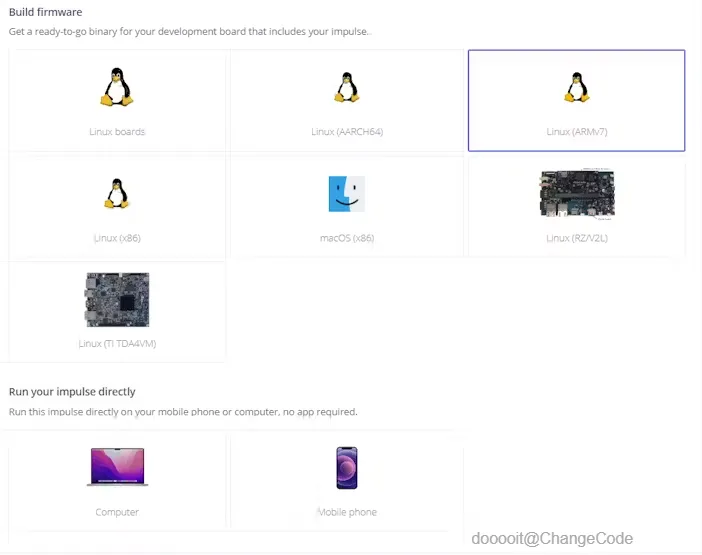702x555 pixels.
Task: Click the "Run your impulse directly" heading
Action: [x=72, y=392]
